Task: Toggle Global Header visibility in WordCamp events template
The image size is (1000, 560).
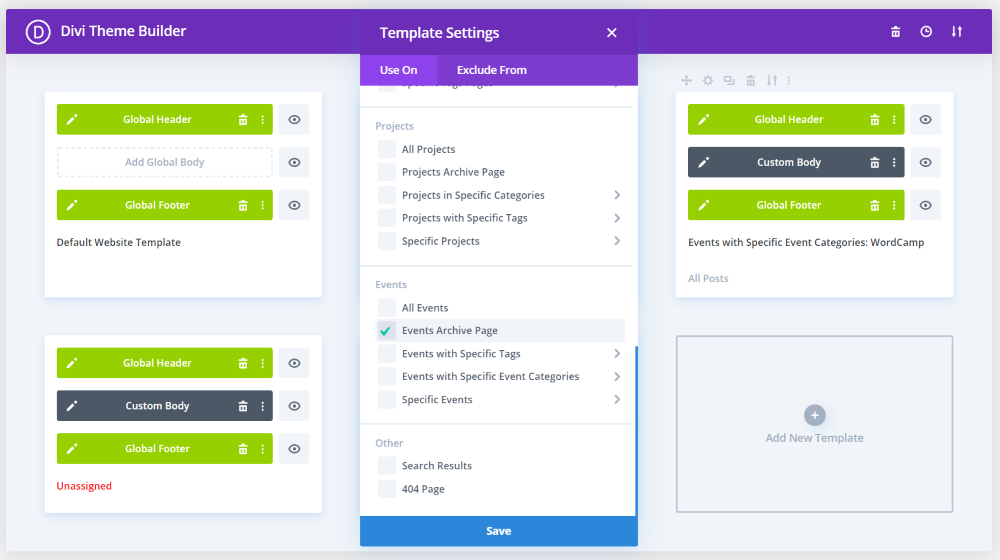Action: [925, 119]
